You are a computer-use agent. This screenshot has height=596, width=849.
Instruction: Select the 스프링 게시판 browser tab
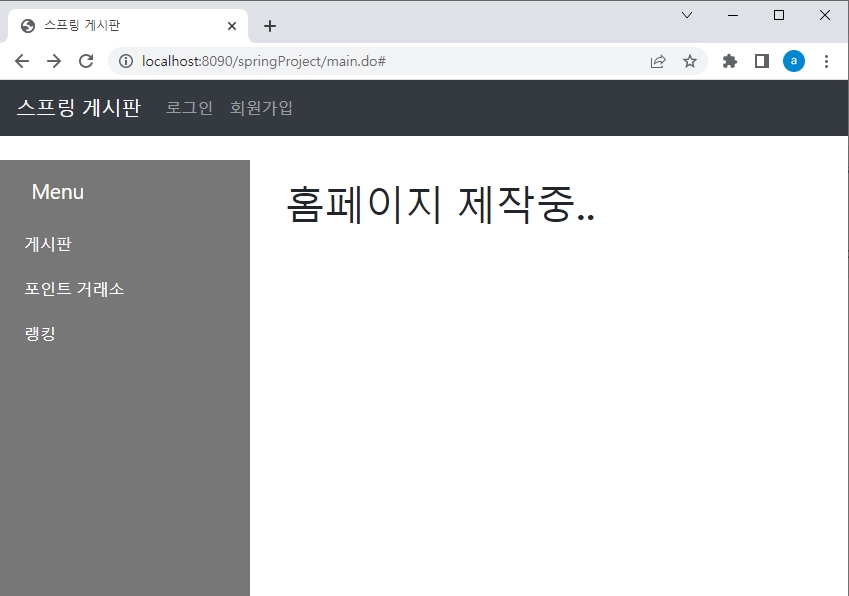coord(128,25)
